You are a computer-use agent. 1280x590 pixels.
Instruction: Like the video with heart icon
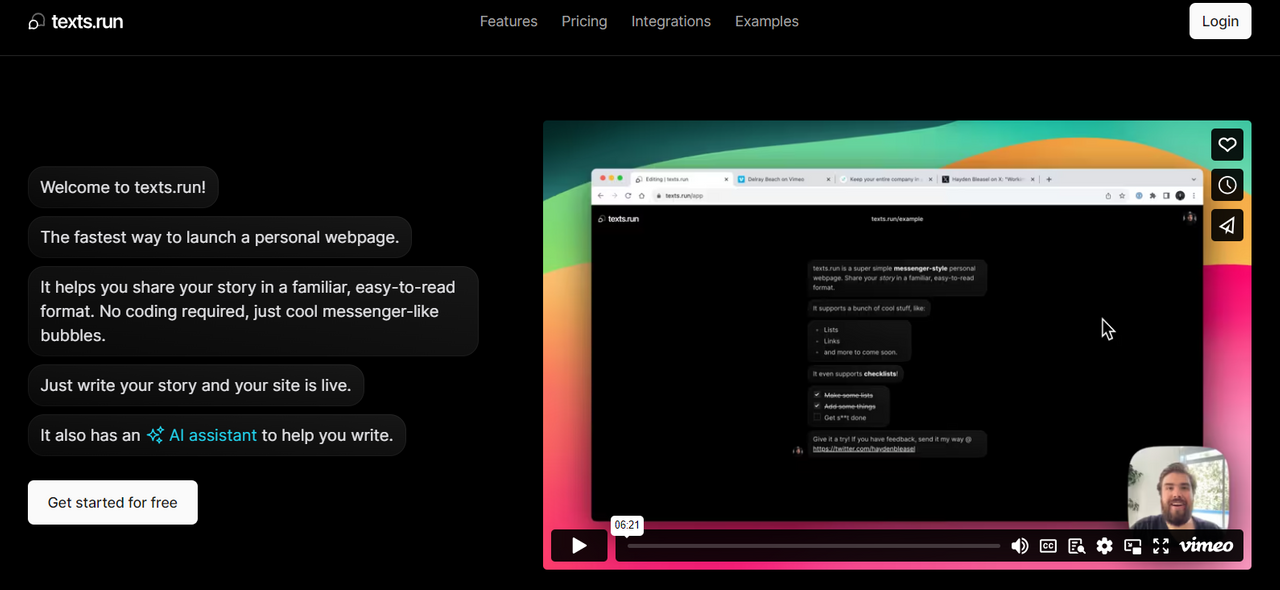coord(1227,145)
